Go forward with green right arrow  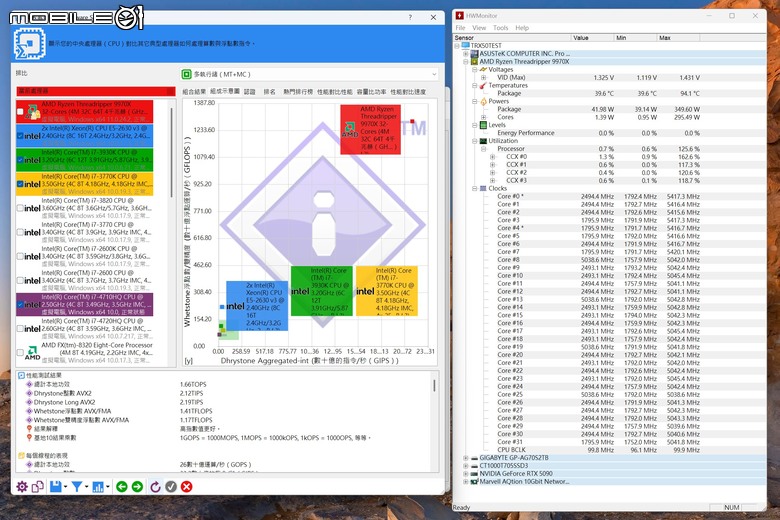tap(137, 487)
